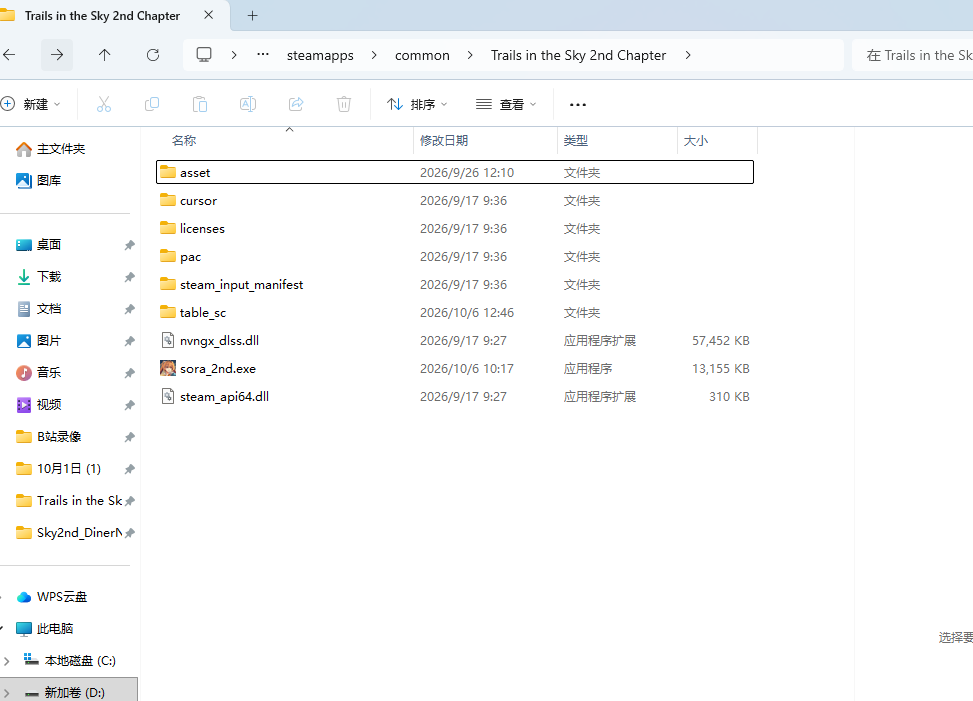Open the see-more ellipsis menu in toolbar

(x=578, y=104)
